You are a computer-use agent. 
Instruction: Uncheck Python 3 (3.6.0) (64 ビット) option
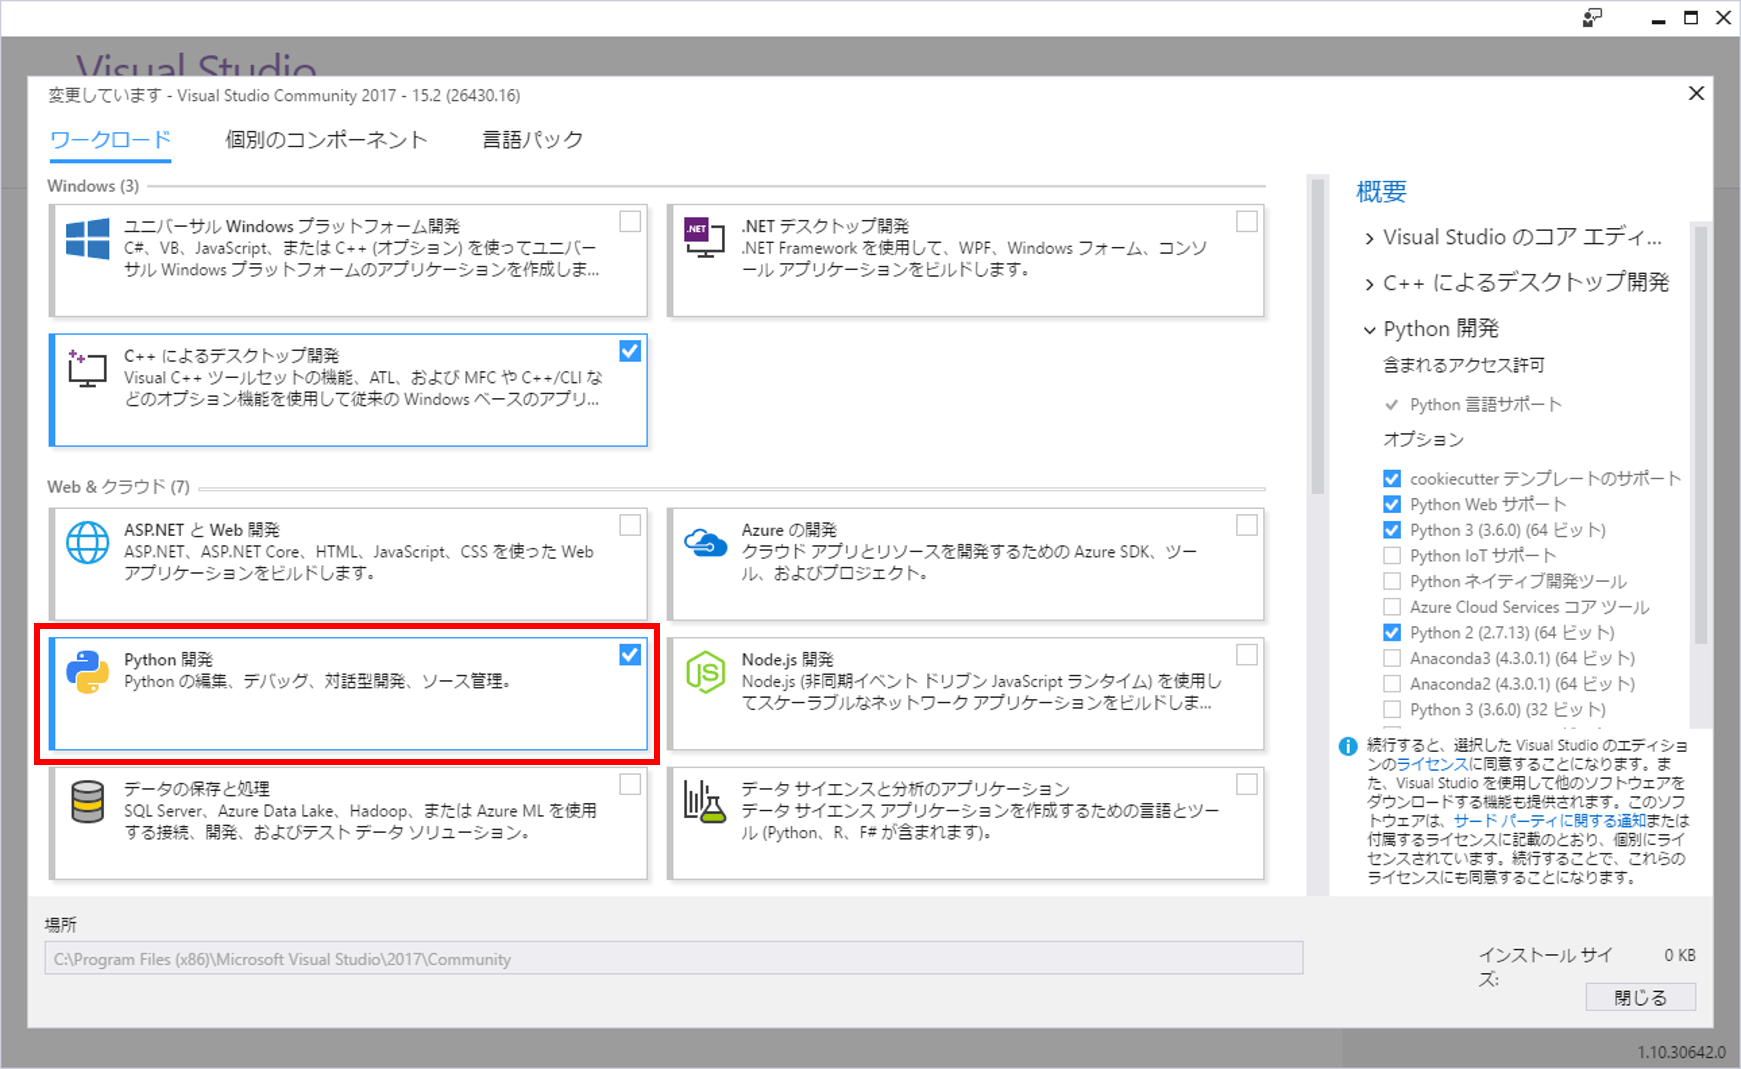pyautogui.click(x=1392, y=530)
